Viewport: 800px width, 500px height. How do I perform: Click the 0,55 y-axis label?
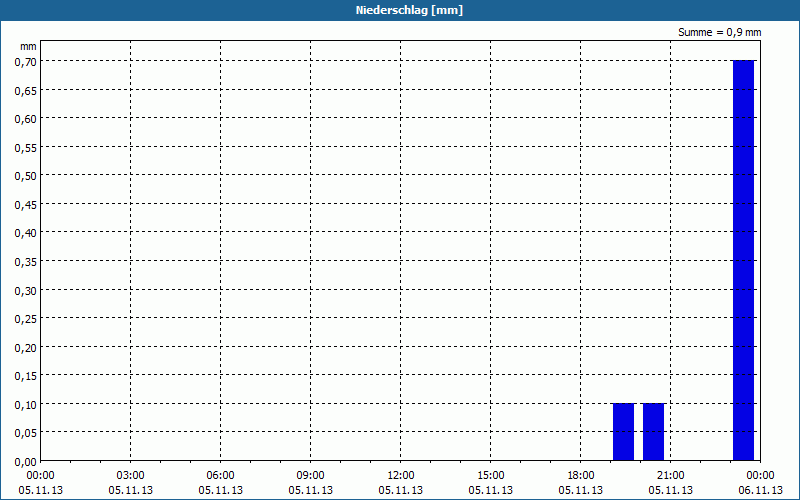click(26, 147)
